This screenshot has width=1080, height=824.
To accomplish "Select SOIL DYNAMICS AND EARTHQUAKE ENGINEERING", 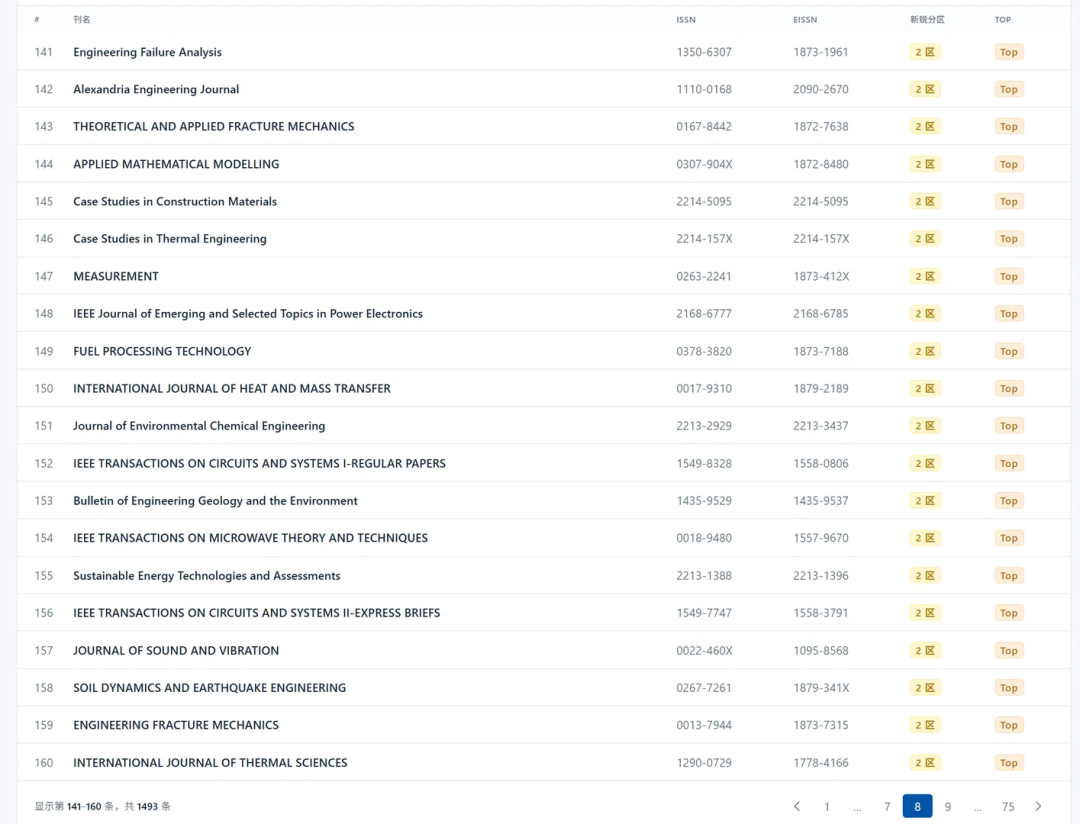I will click(209, 688).
